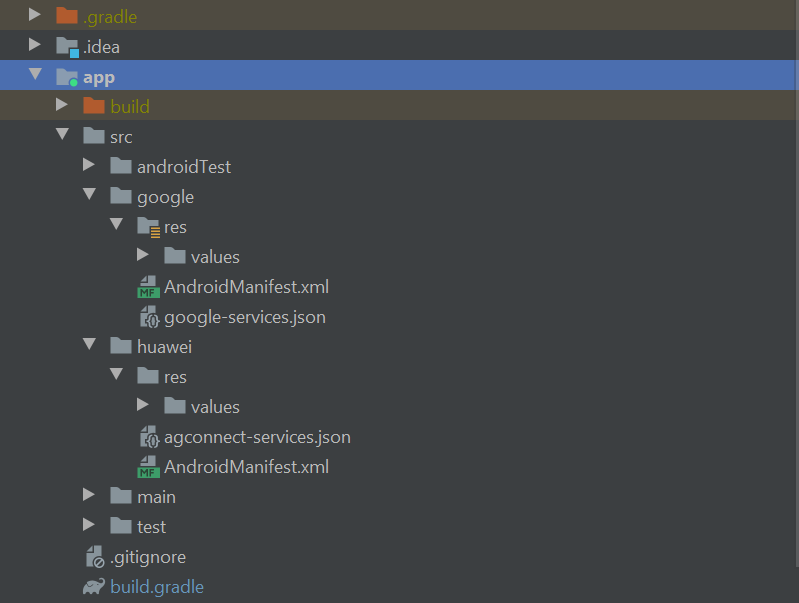This screenshot has width=799, height=603.
Task: Expand the values arrow under huawei res
Action: 143,405
